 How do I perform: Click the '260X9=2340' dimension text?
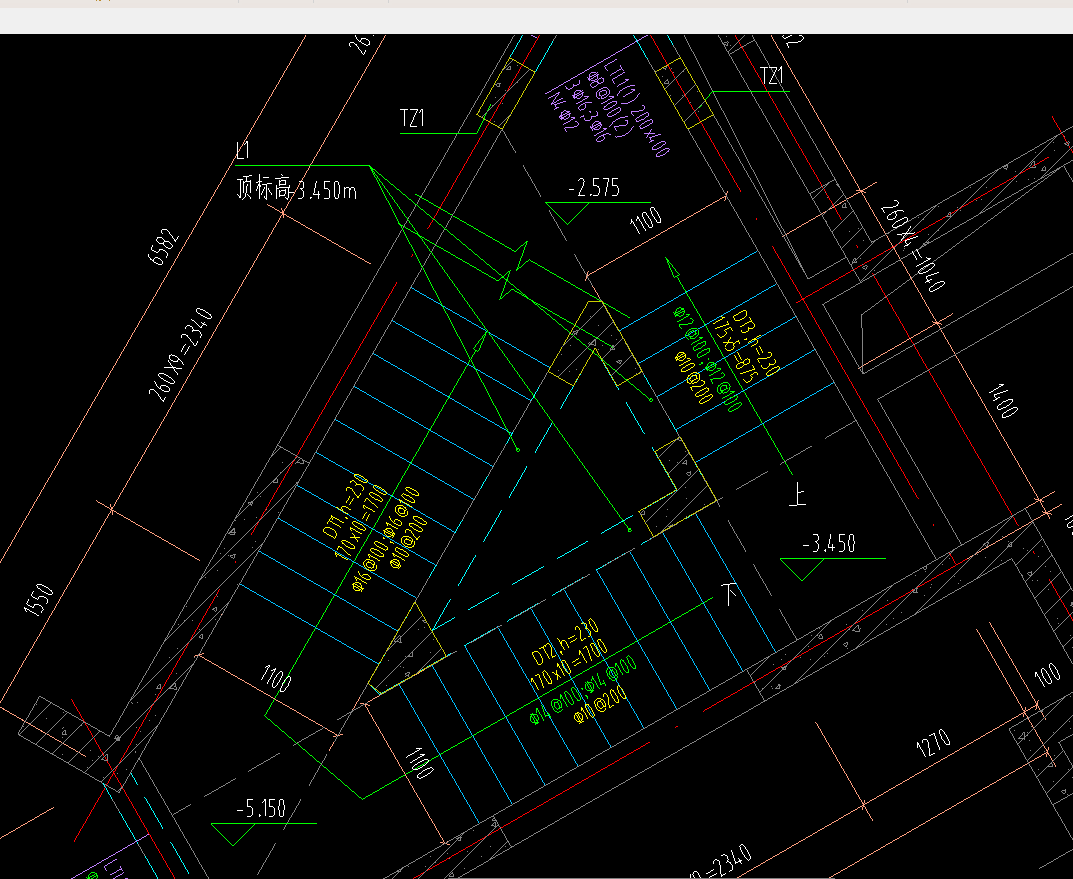pos(181,355)
